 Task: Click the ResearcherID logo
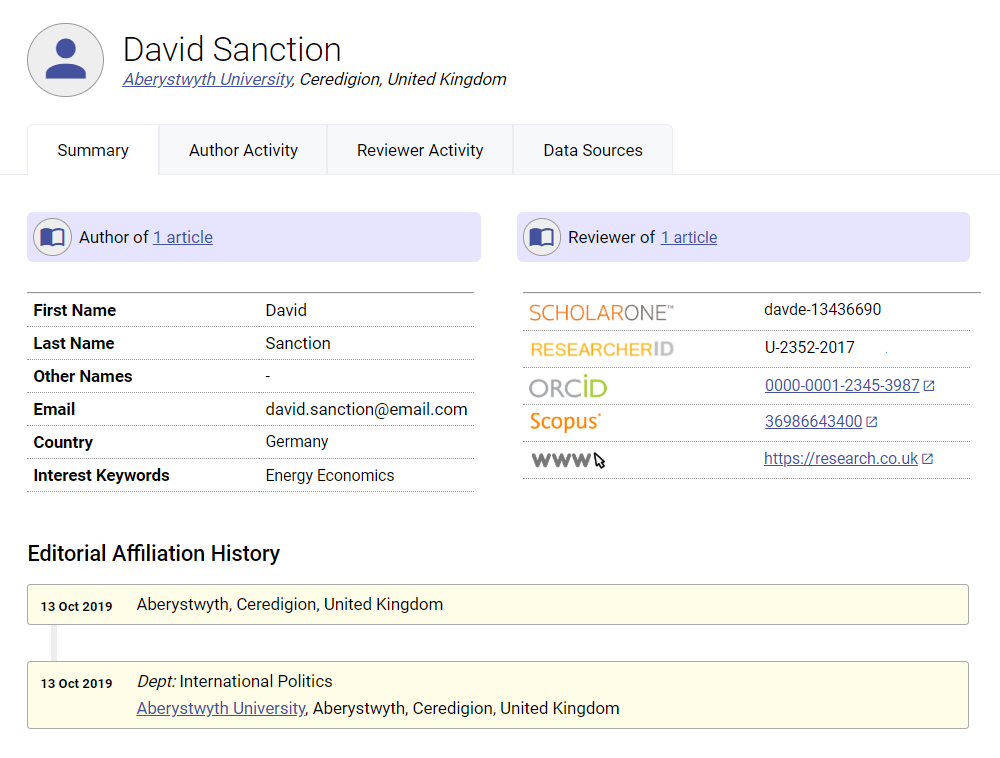601,350
